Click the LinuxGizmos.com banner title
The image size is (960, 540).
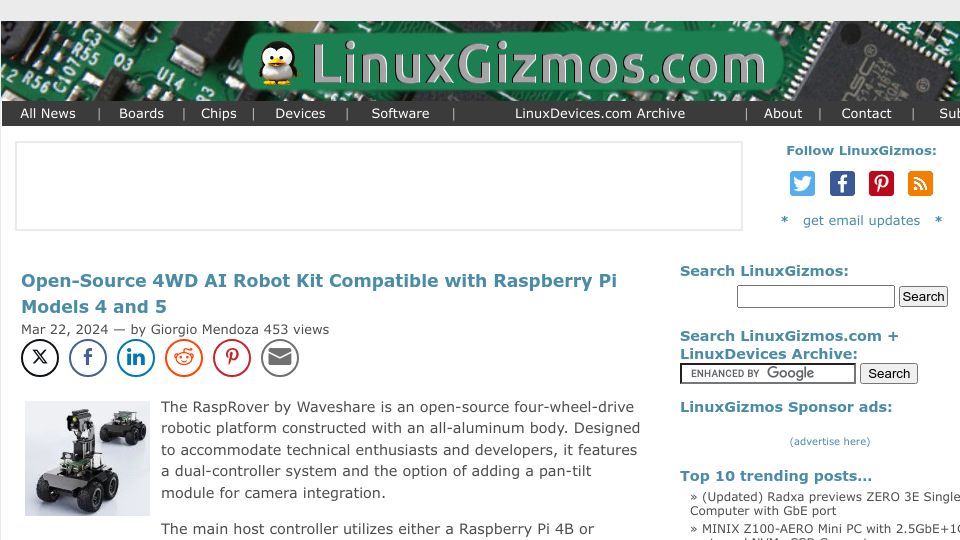click(x=539, y=63)
